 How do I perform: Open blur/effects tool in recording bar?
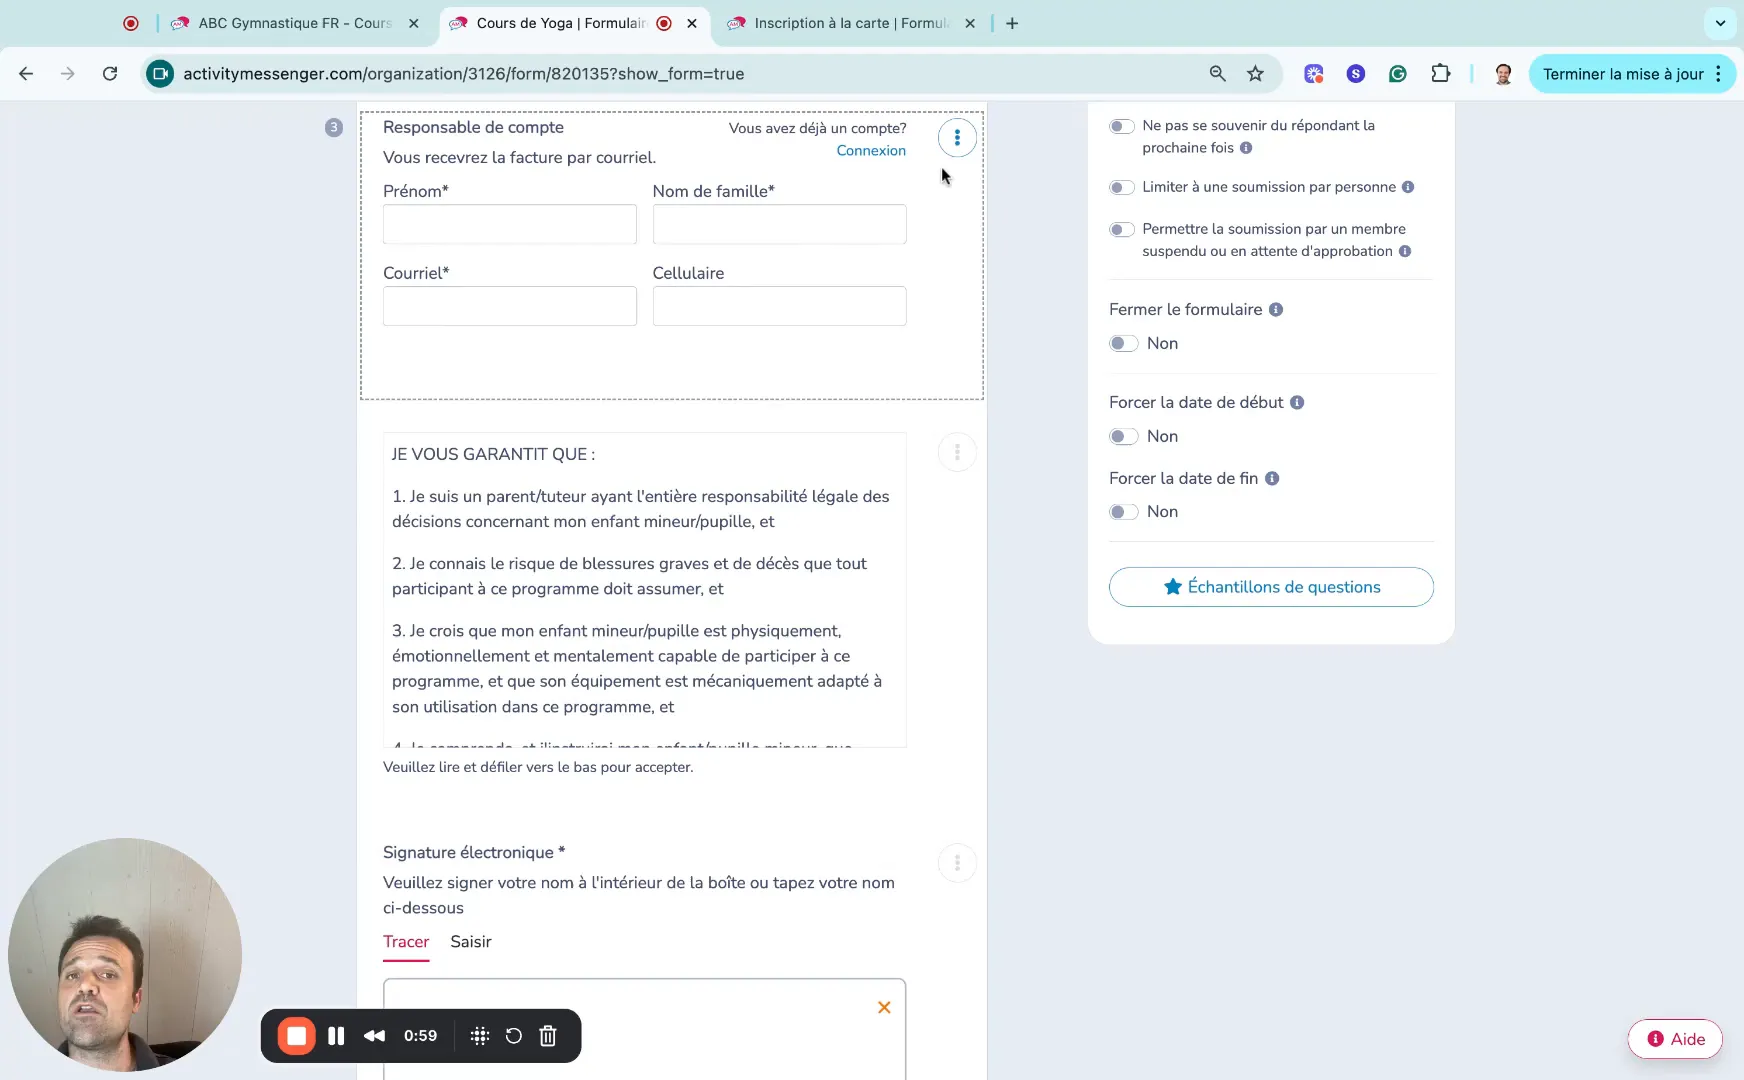tap(479, 1036)
